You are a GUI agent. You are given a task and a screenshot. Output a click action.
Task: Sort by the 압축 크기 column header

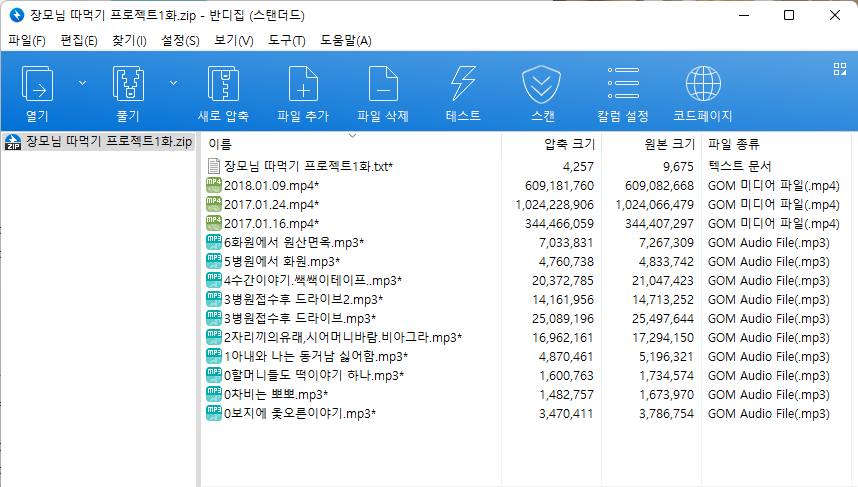pos(568,144)
